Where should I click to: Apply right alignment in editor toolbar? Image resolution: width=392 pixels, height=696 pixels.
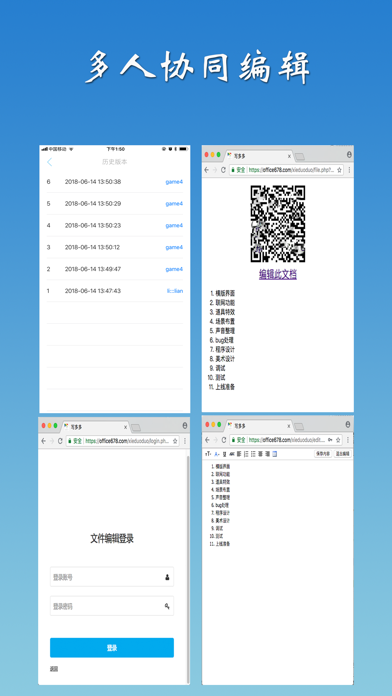coord(267,454)
